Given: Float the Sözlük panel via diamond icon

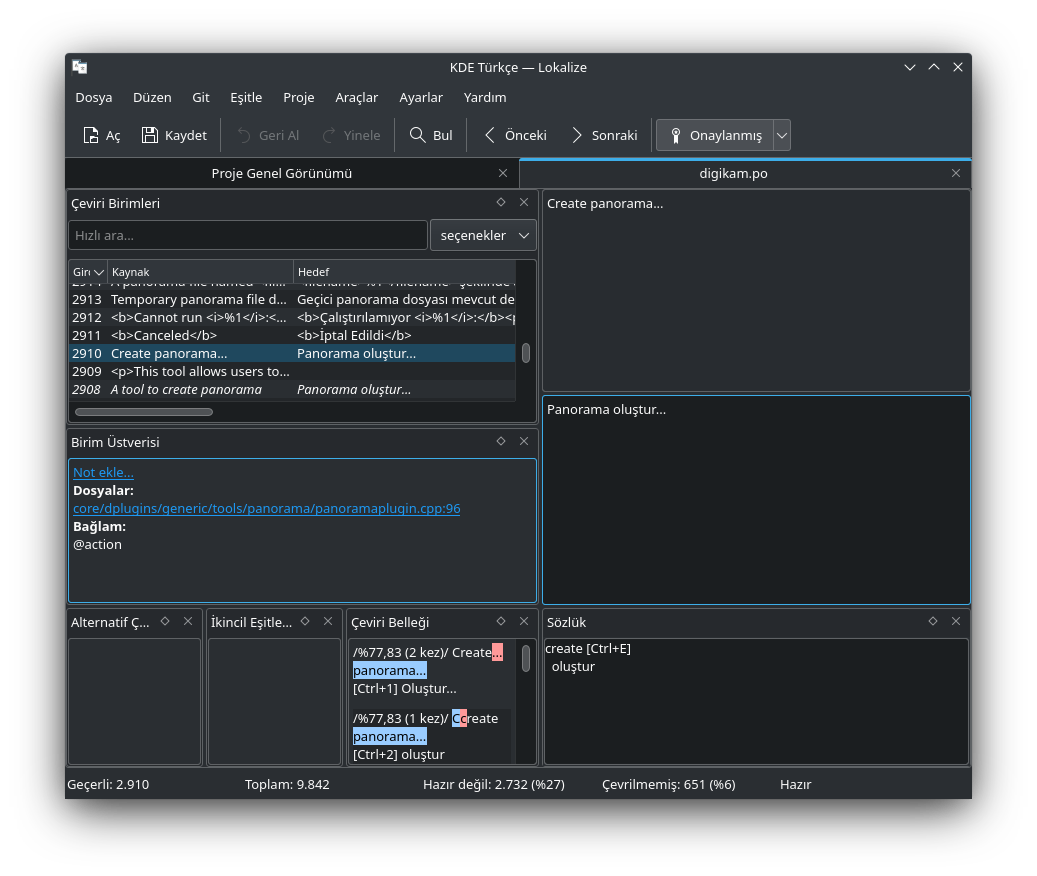Looking at the screenshot, I should [932, 621].
